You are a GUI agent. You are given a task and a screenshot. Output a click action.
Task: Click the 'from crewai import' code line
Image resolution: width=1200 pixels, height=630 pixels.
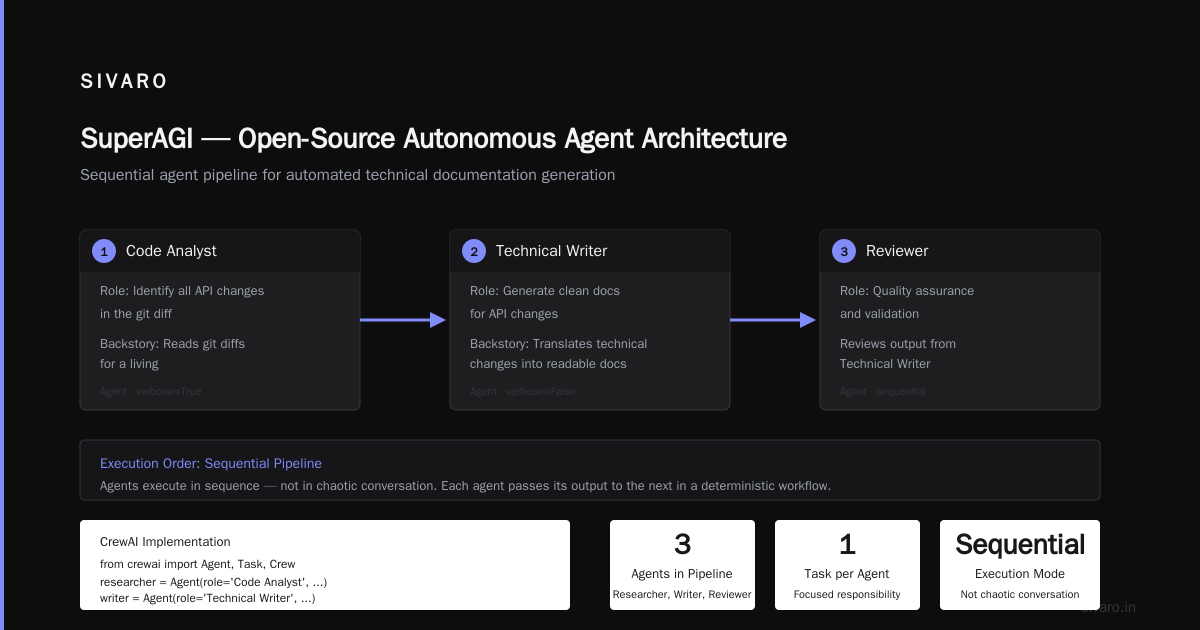pos(198,564)
